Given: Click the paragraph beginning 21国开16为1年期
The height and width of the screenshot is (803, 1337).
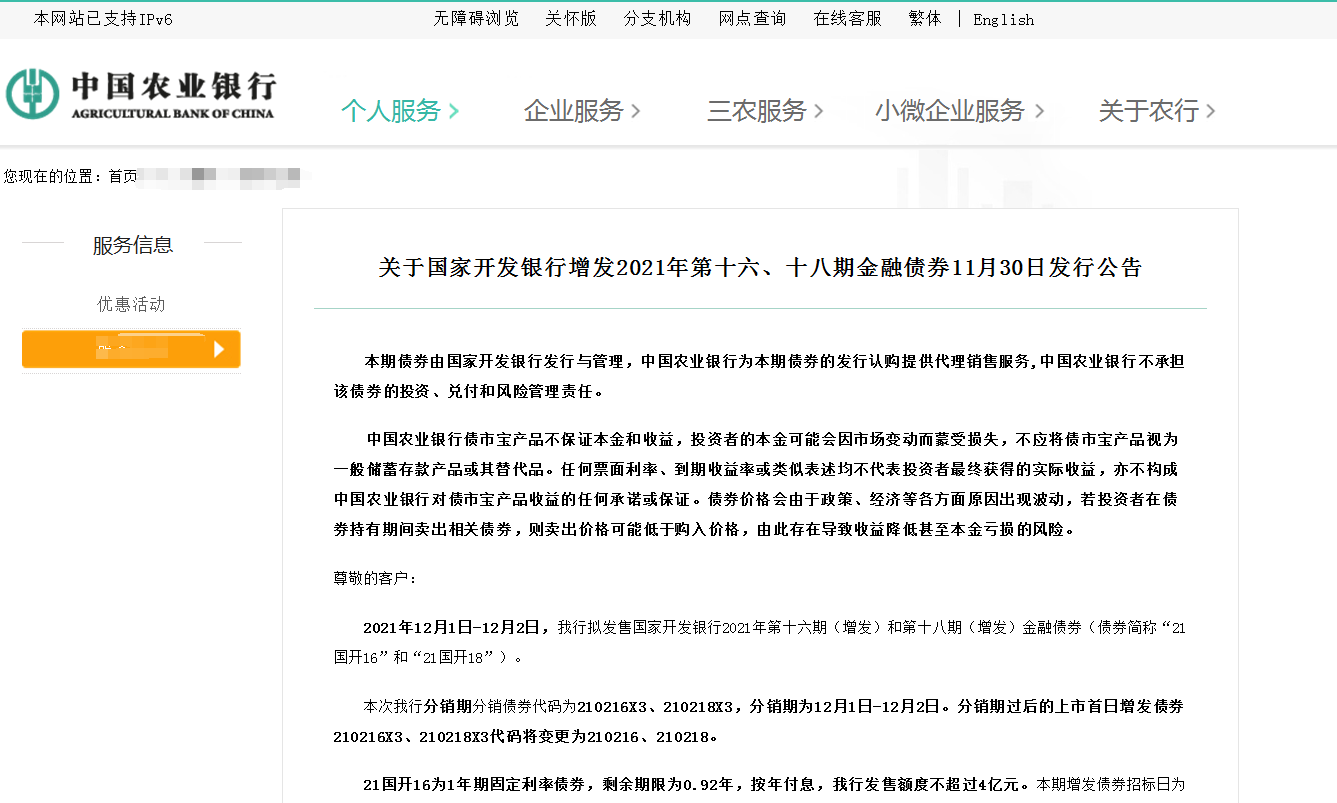Looking at the screenshot, I should click(x=774, y=784).
